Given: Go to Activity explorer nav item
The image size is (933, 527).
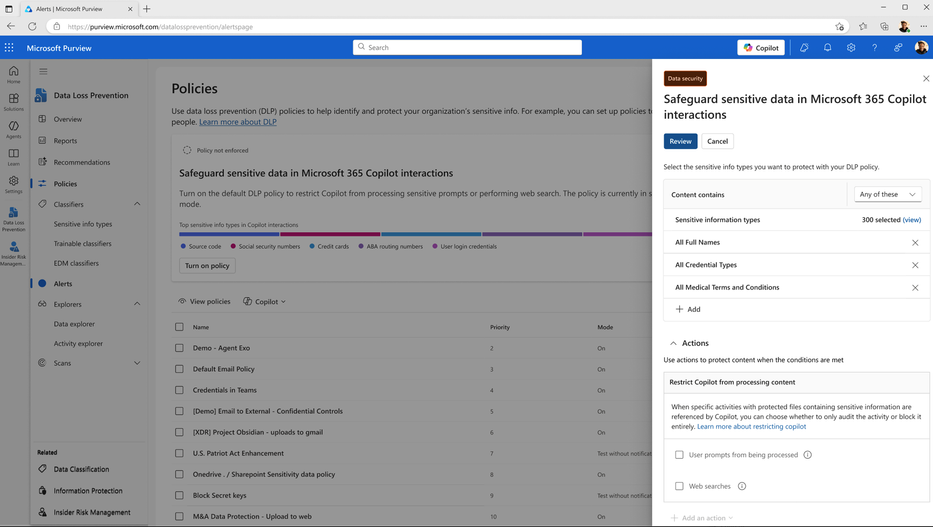Looking at the screenshot, I should pos(78,344).
